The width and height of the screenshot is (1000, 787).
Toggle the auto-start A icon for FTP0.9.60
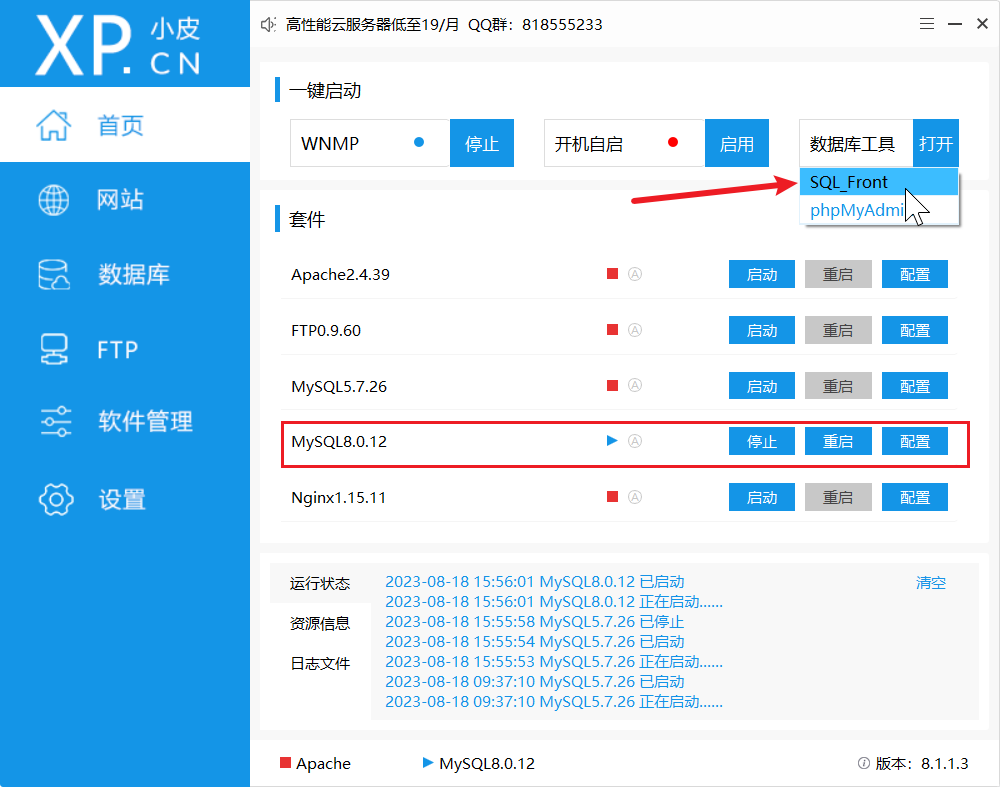(x=635, y=330)
